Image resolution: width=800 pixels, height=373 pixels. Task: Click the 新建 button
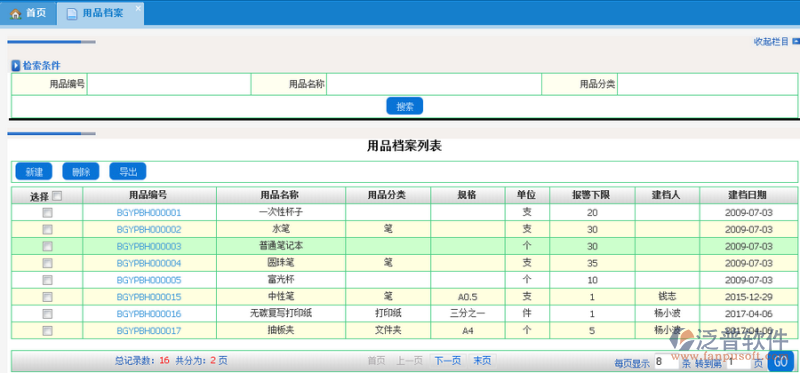(x=34, y=172)
